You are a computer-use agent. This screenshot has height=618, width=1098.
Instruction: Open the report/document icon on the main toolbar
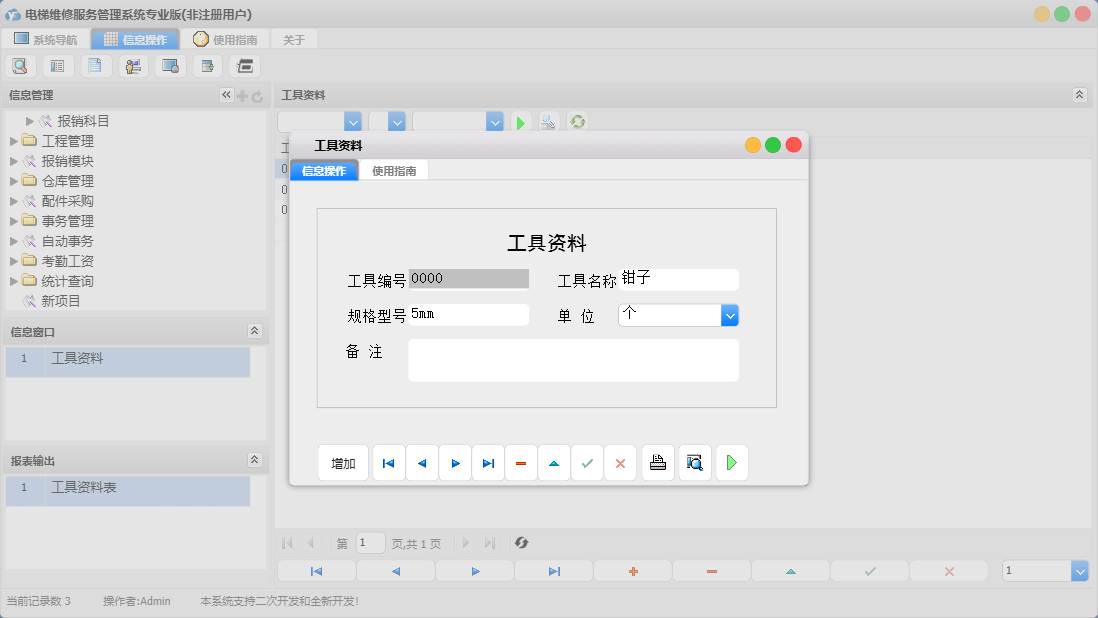95,65
